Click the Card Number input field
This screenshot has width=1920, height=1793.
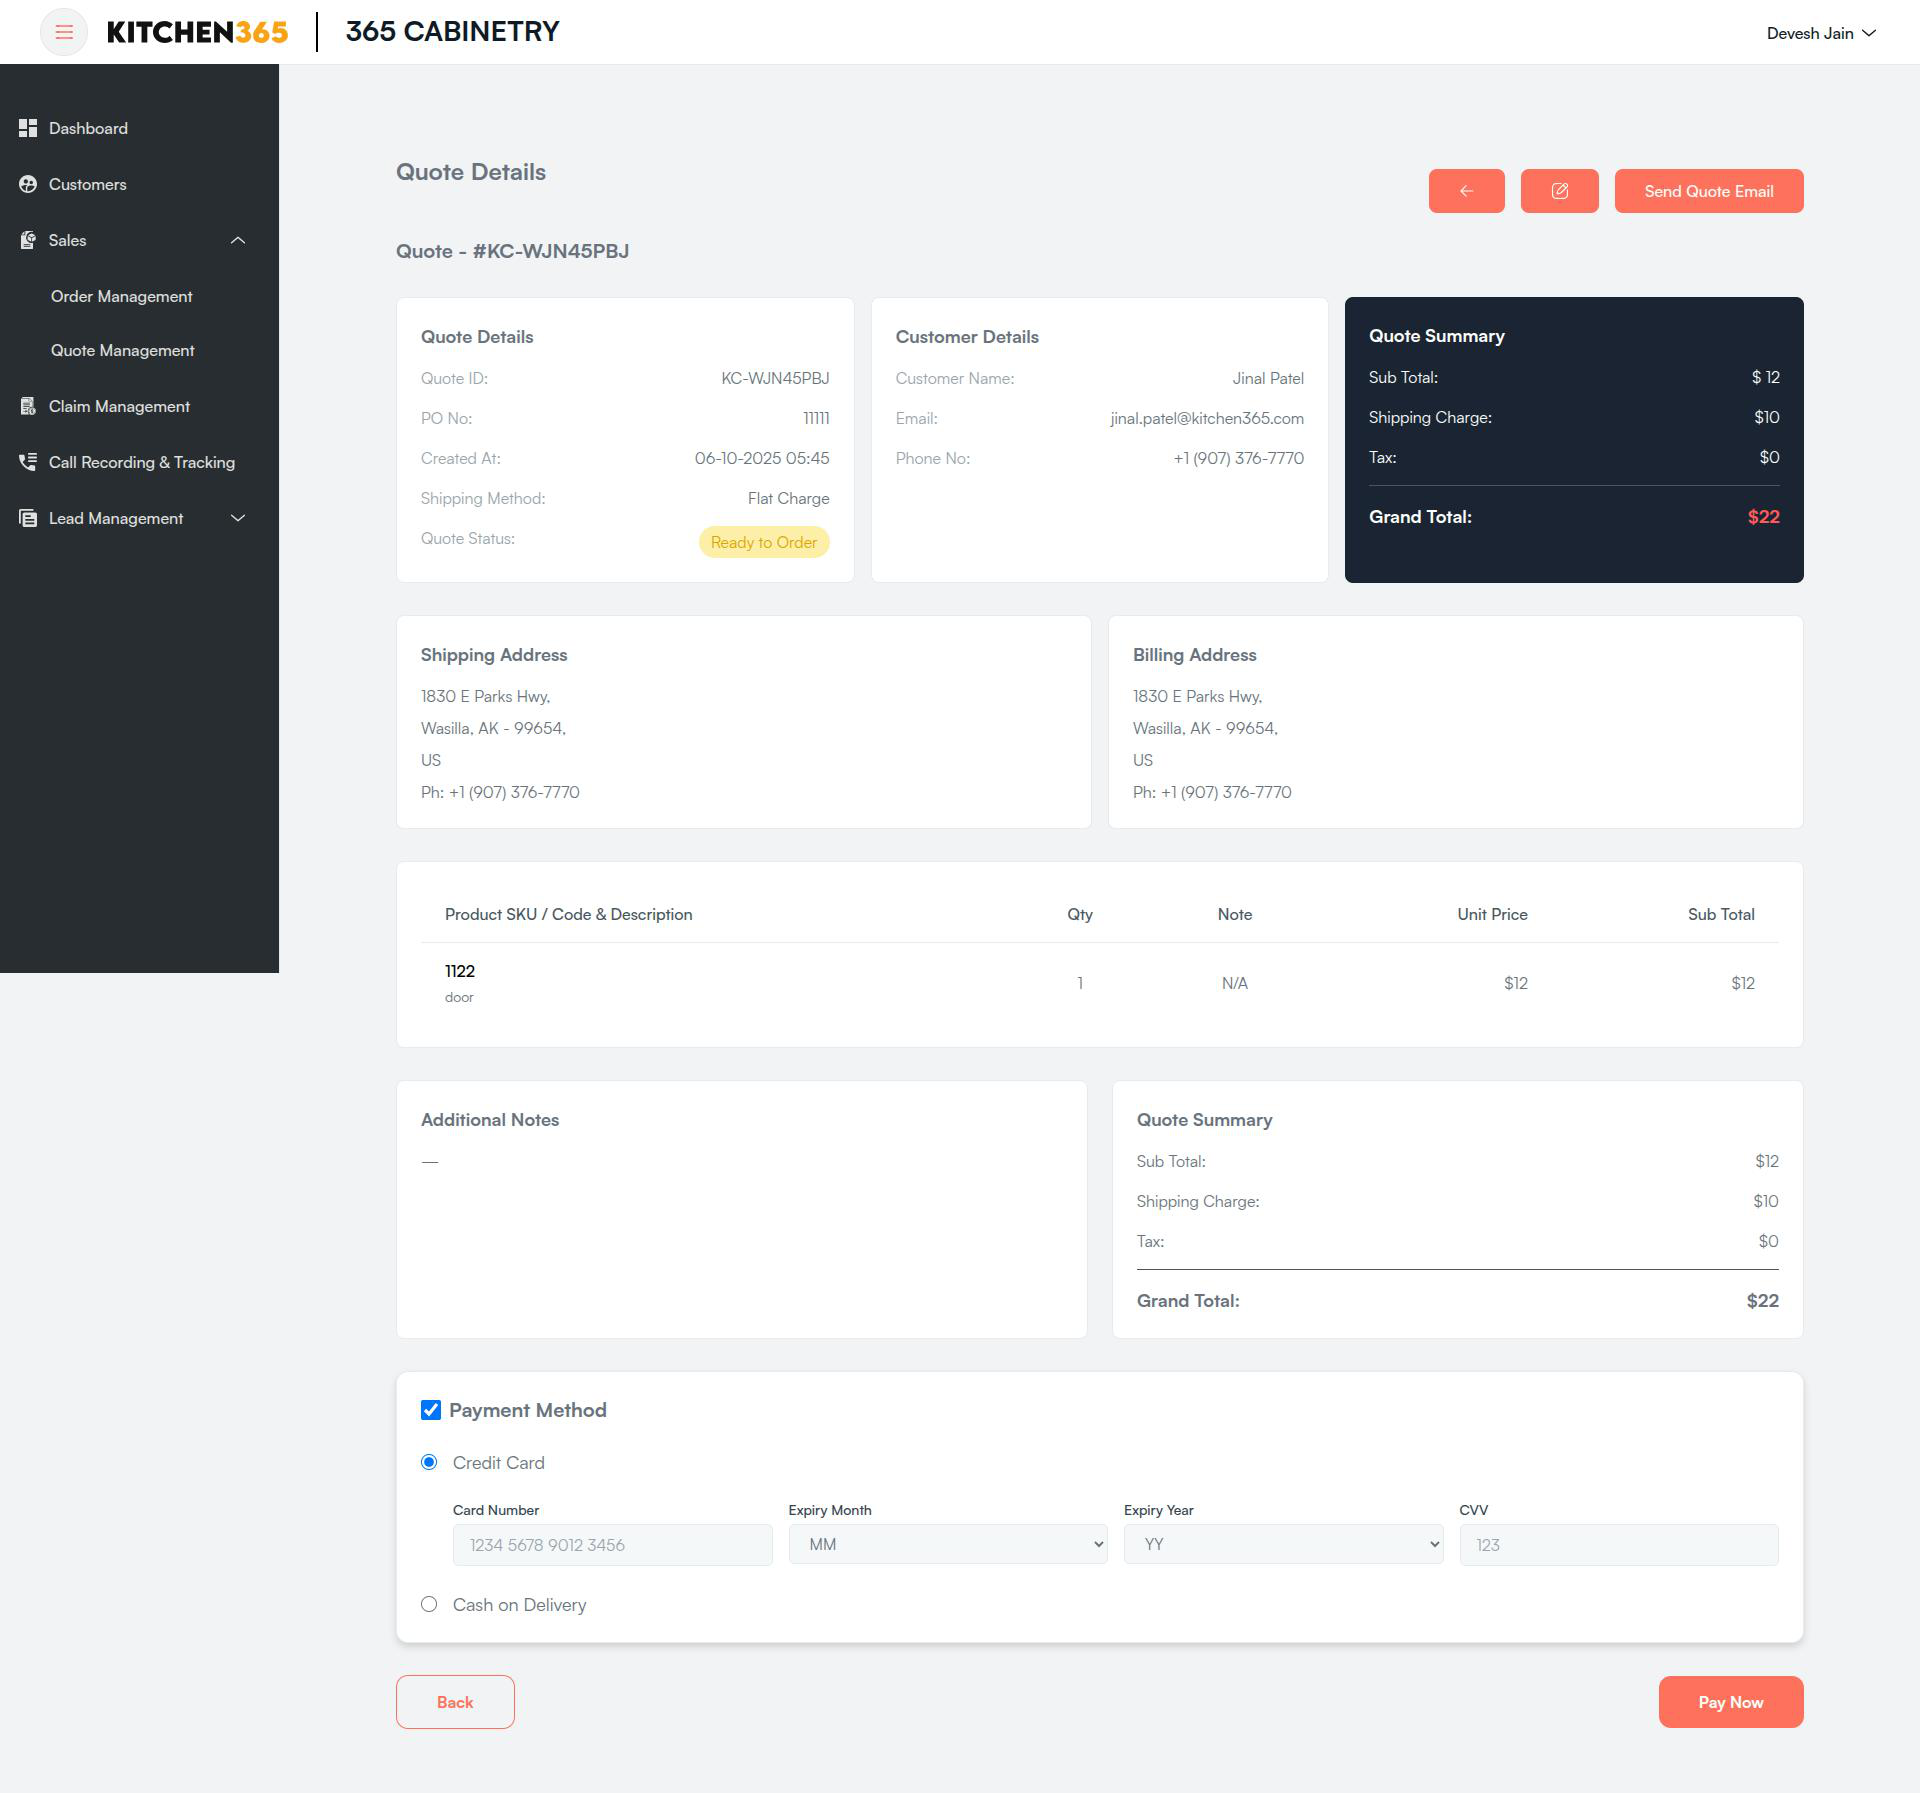[612, 1545]
